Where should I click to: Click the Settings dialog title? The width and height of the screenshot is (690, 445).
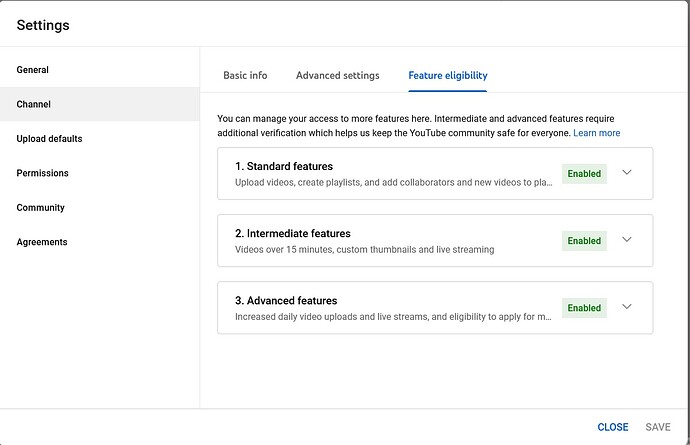[x=43, y=25]
